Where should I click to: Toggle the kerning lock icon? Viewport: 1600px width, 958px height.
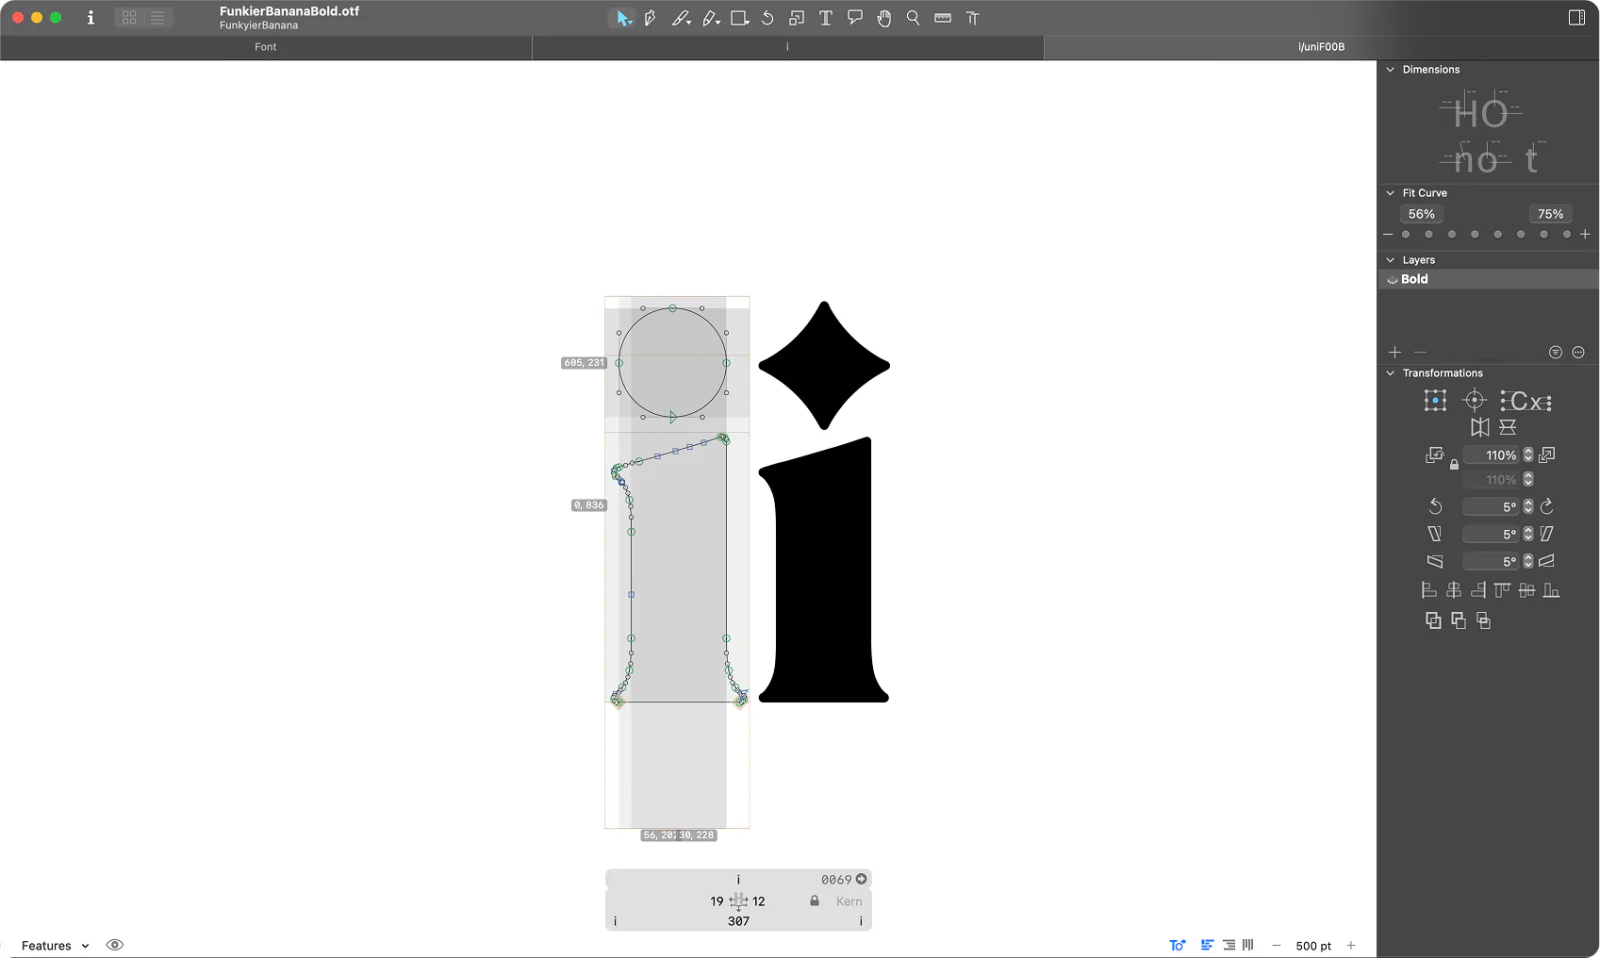[x=814, y=901]
